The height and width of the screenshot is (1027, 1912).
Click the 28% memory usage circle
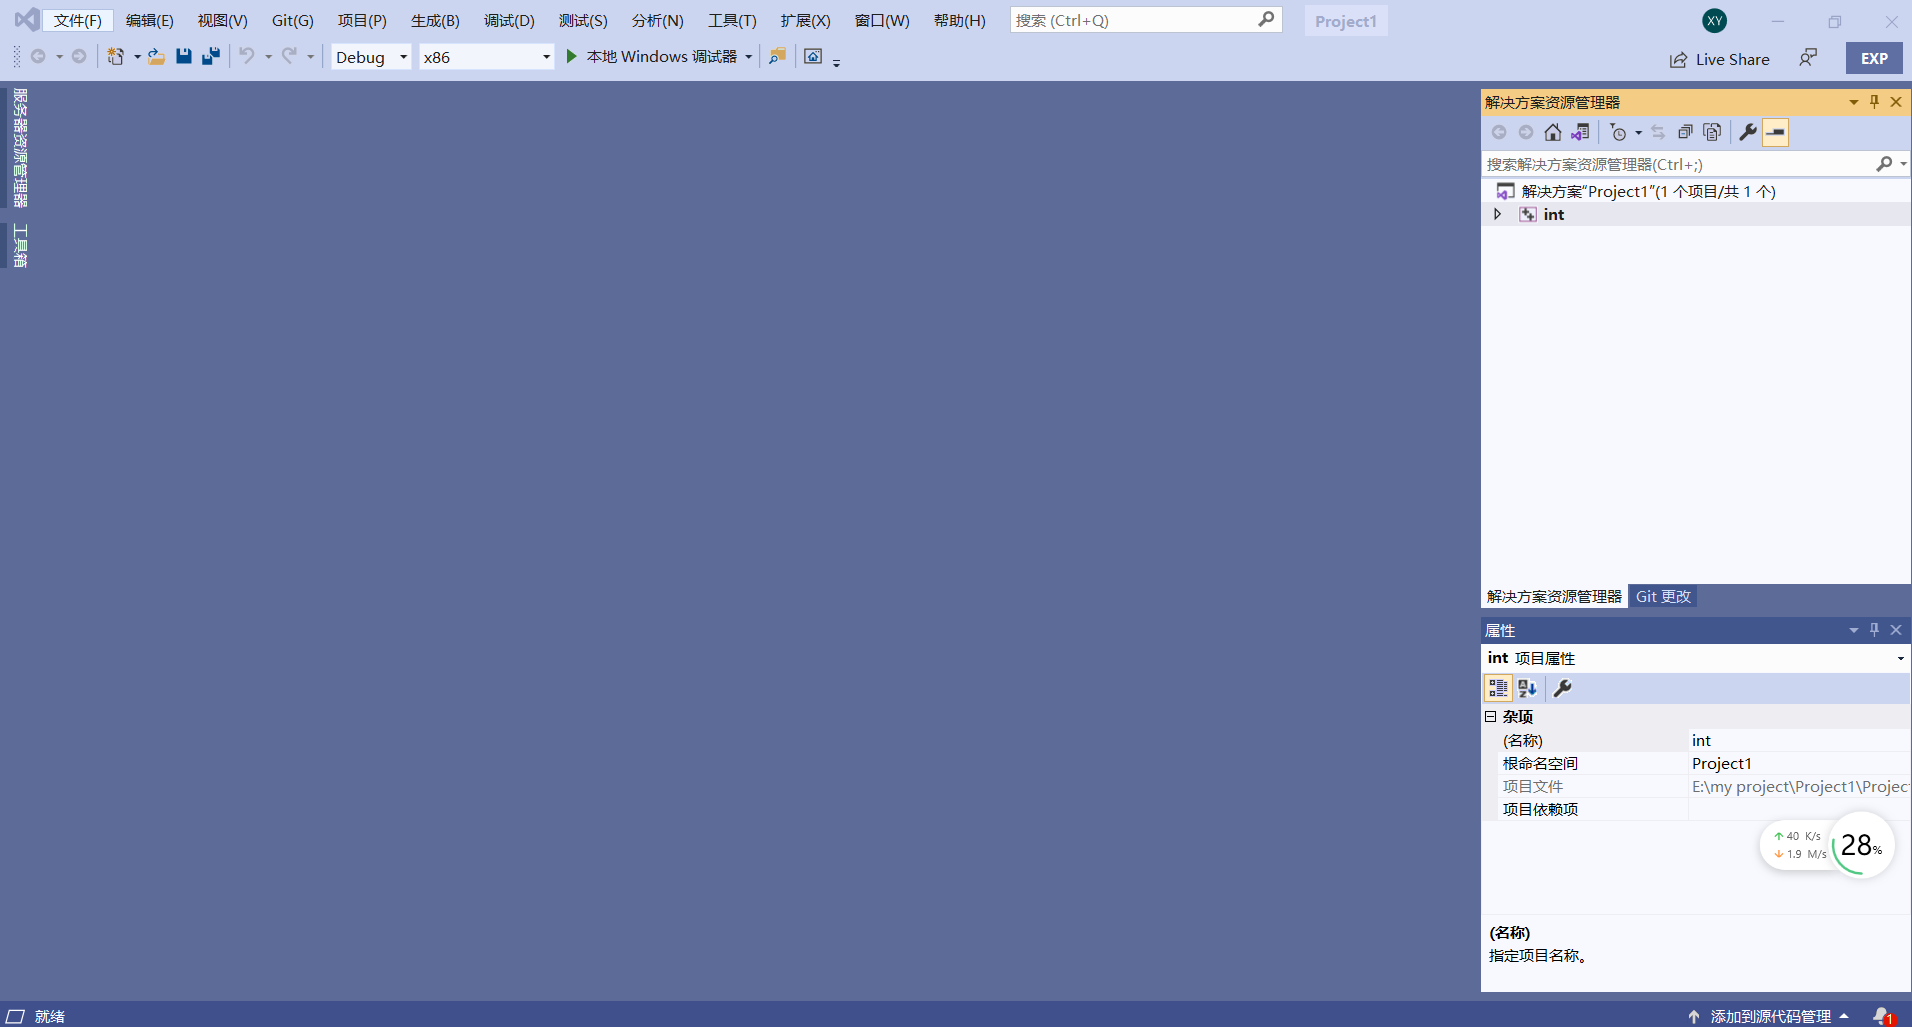(x=1861, y=846)
